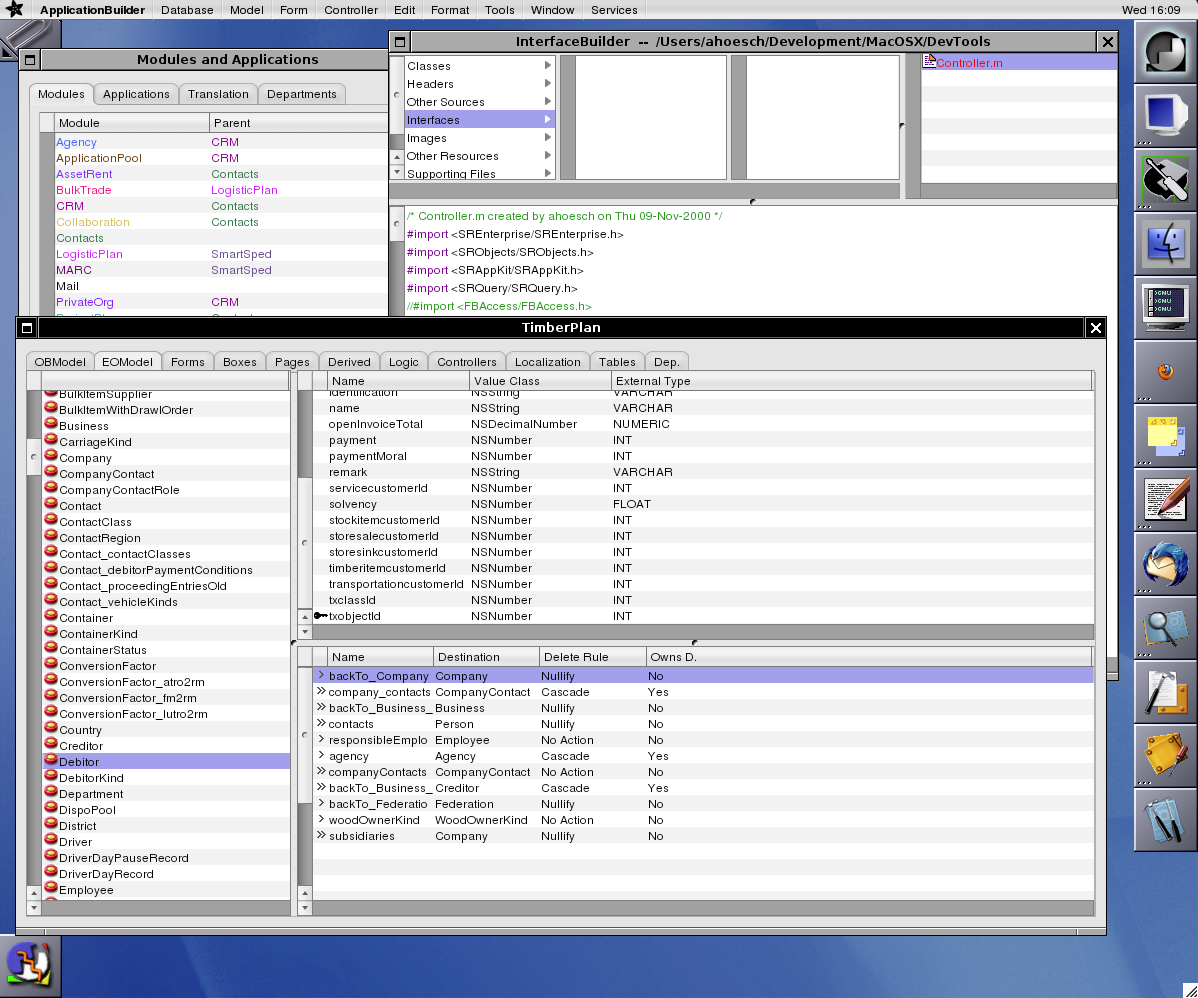Screen dimensions: 1198x998
Task: Click the red entity icon beside Department
Action: (51, 792)
